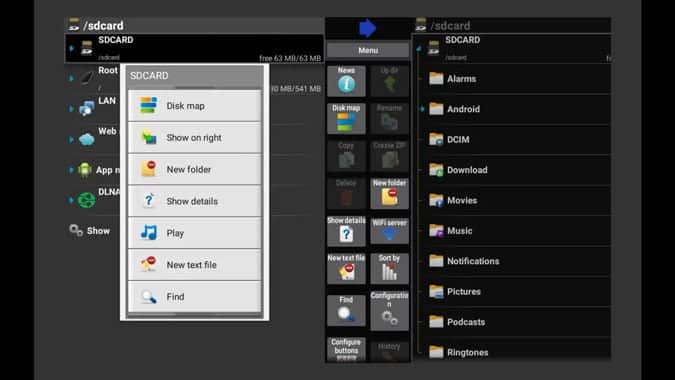Click New folder in middle toolbar
The height and width of the screenshot is (380, 675).
[x=390, y=193]
